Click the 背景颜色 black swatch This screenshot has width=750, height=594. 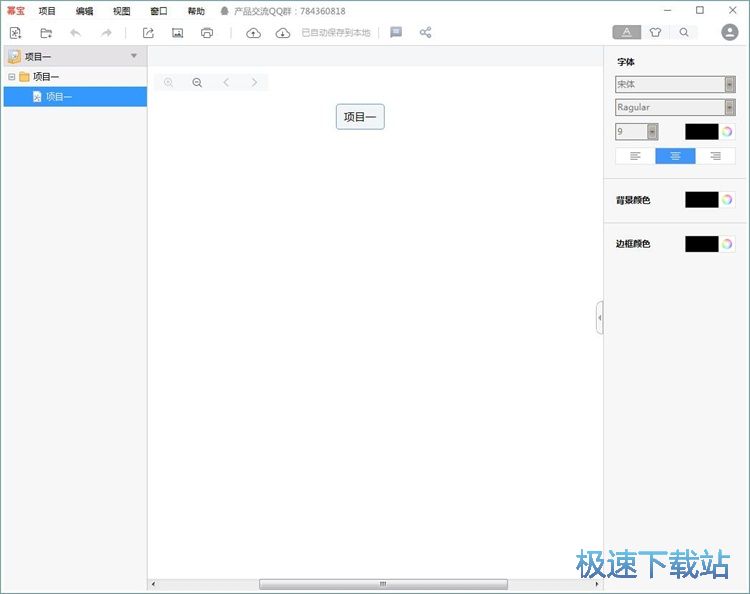pyautogui.click(x=702, y=199)
